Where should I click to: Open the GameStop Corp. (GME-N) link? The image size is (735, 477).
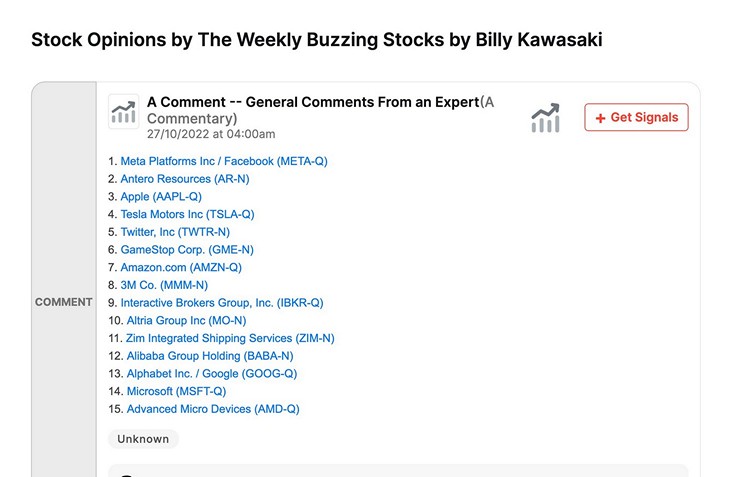click(187, 250)
